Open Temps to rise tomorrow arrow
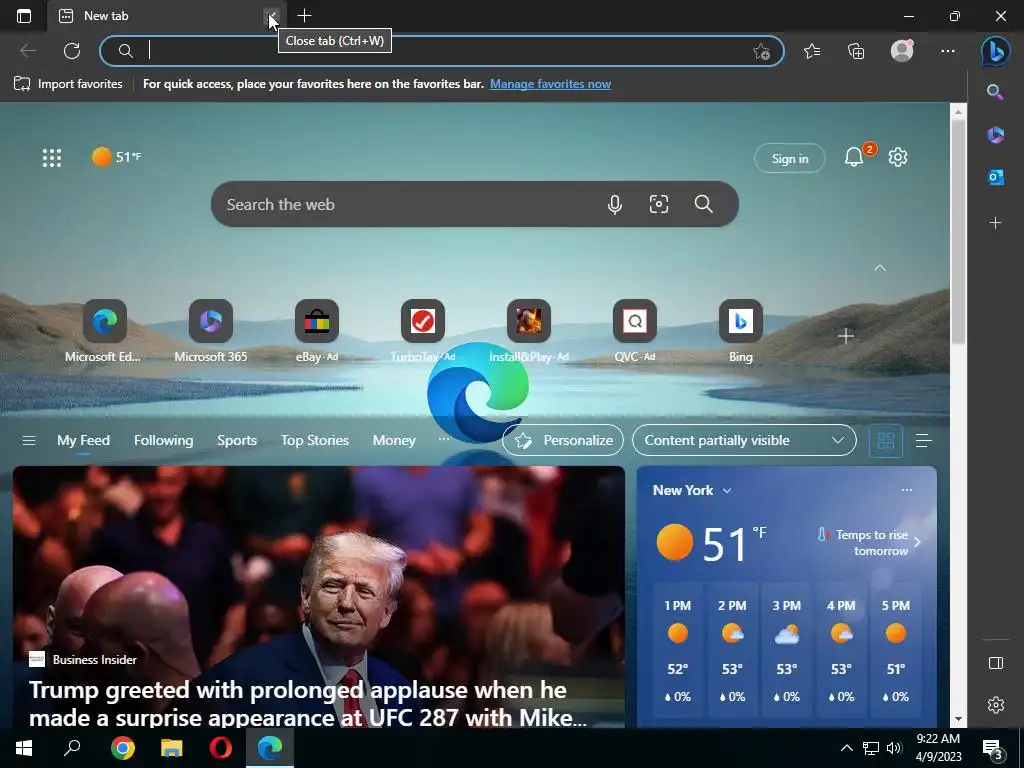 point(917,542)
